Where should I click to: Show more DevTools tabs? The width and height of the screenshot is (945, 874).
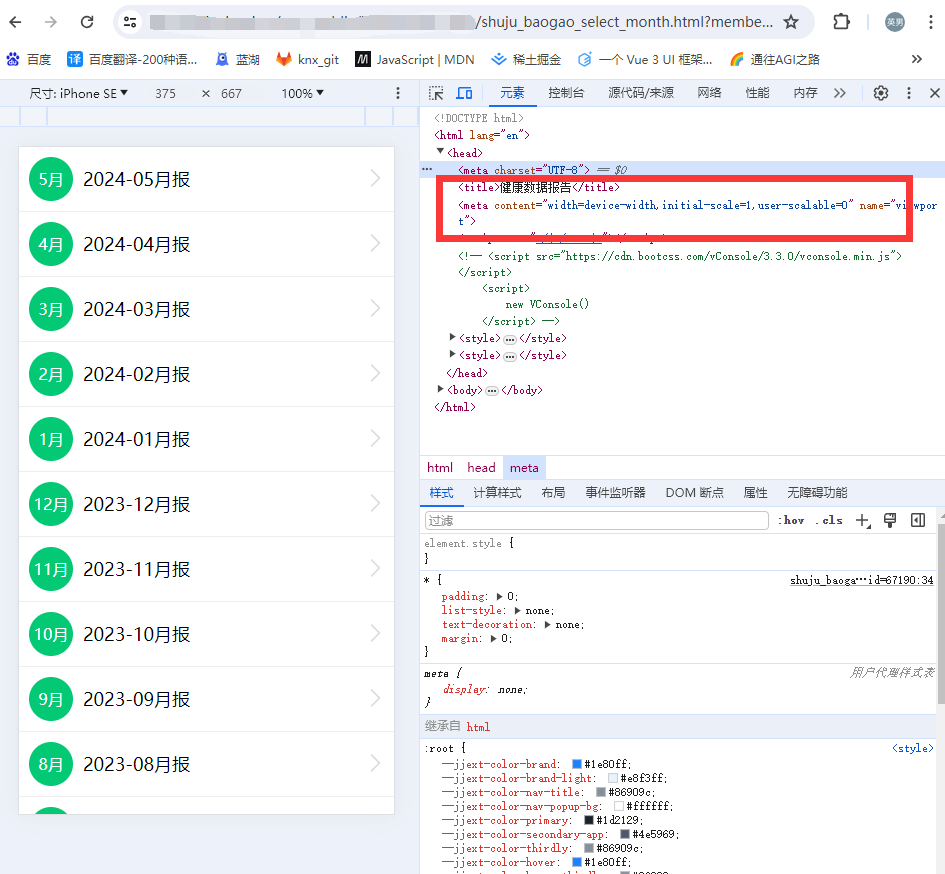click(x=840, y=93)
